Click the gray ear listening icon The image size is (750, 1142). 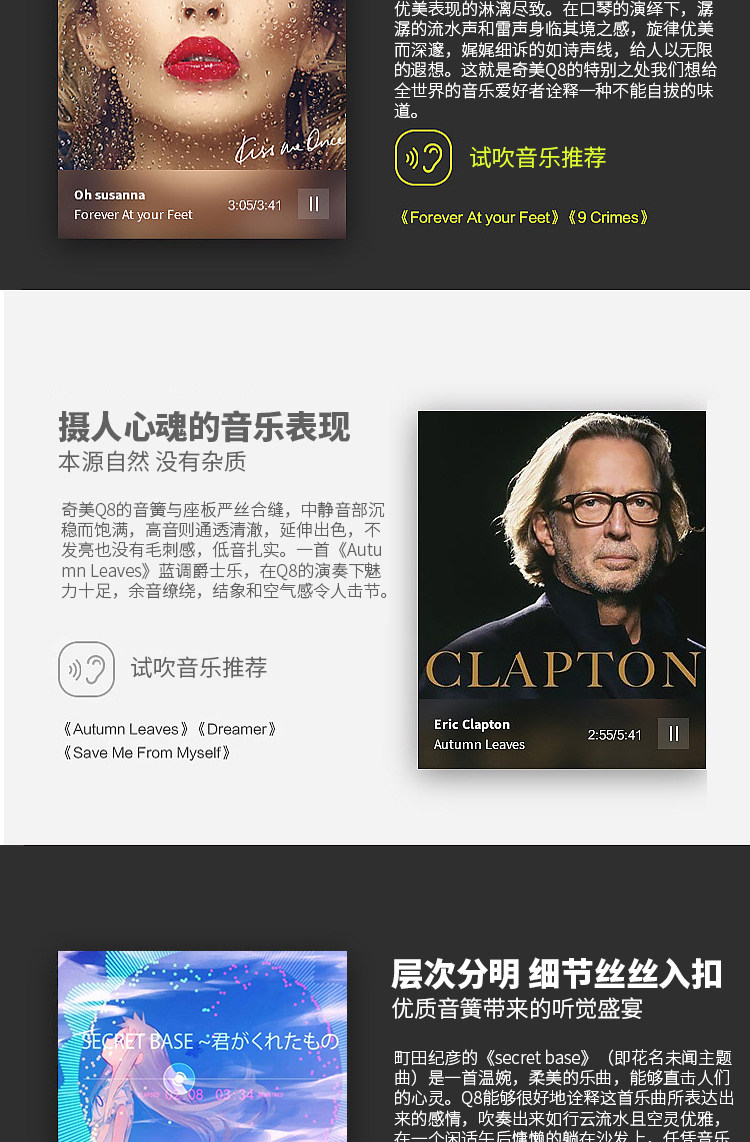[x=87, y=669]
